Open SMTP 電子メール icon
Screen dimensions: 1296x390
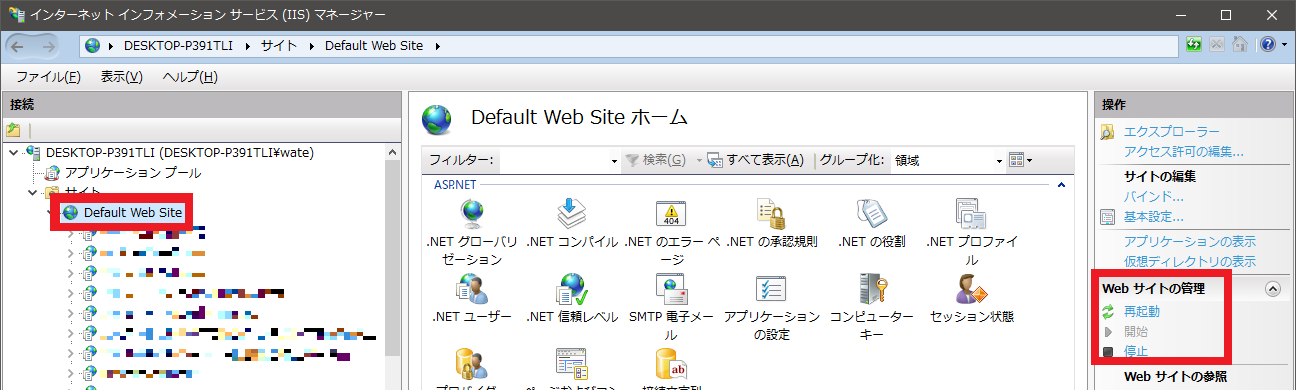[671, 288]
